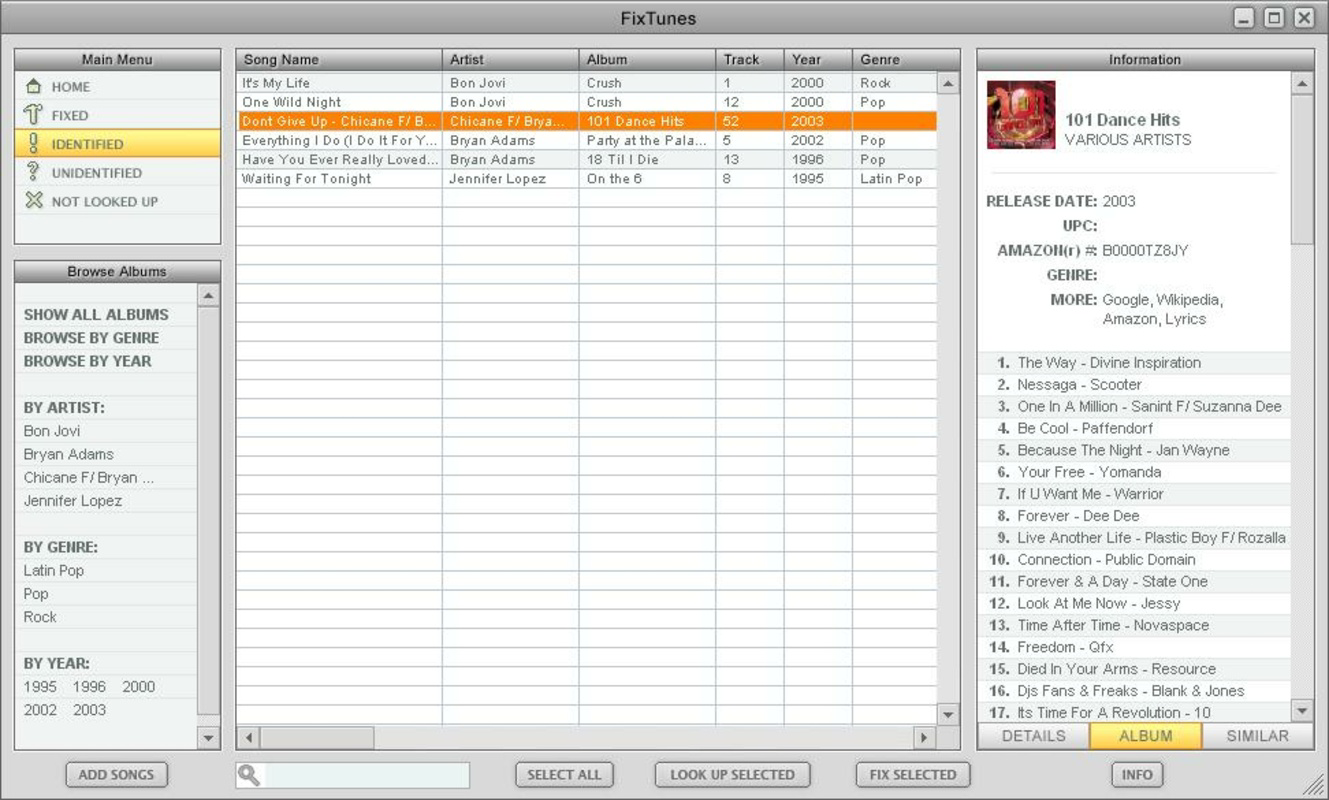Click BROWSE BY GENRE
Screen dimensions: 1329x800
click(x=91, y=338)
